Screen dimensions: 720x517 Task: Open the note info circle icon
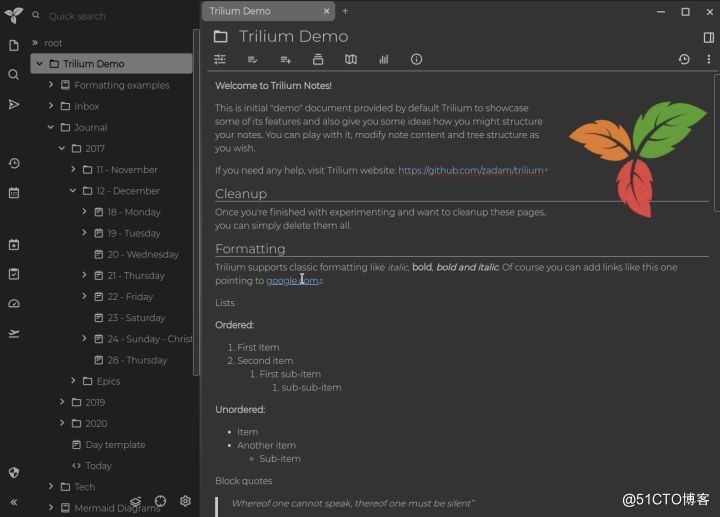(416, 59)
